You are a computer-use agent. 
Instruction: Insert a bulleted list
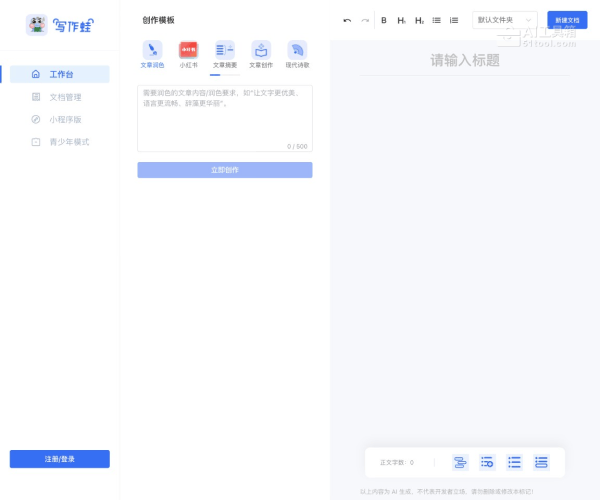click(436, 20)
